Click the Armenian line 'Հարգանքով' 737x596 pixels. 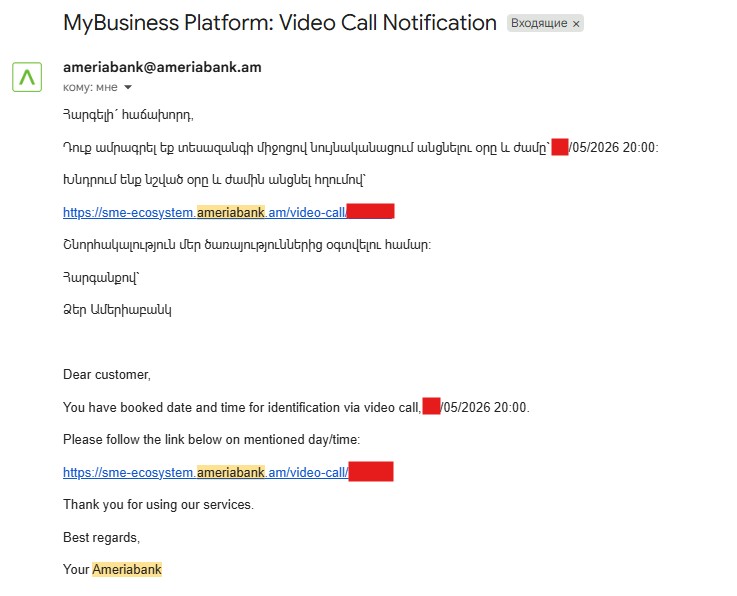(102, 278)
